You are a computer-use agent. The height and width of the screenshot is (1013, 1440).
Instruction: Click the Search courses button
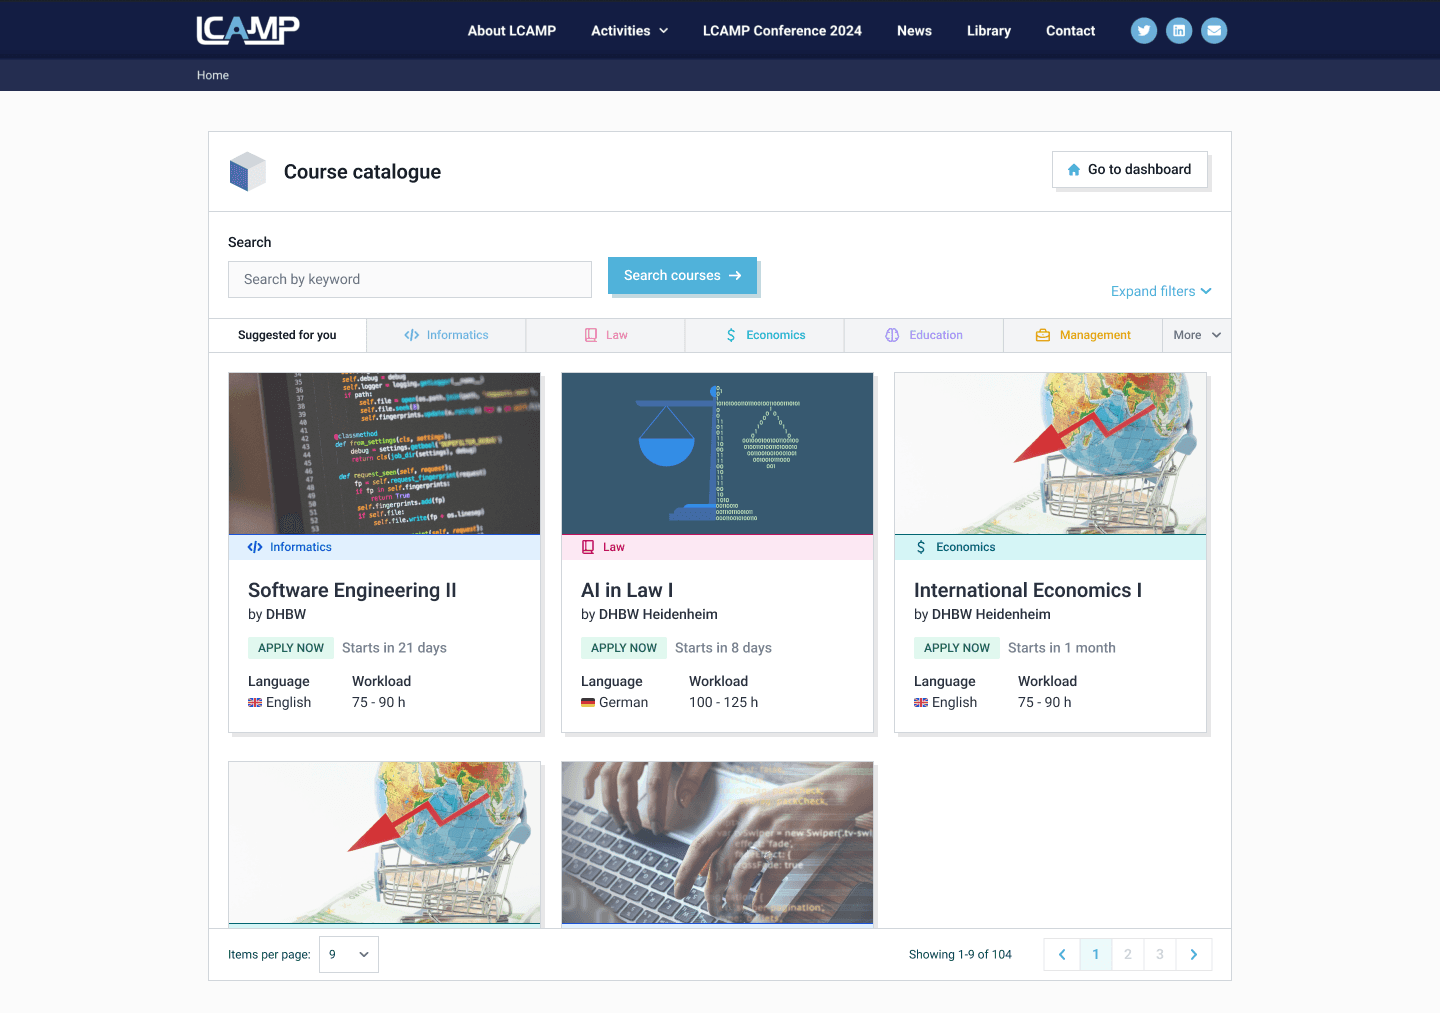tap(682, 275)
